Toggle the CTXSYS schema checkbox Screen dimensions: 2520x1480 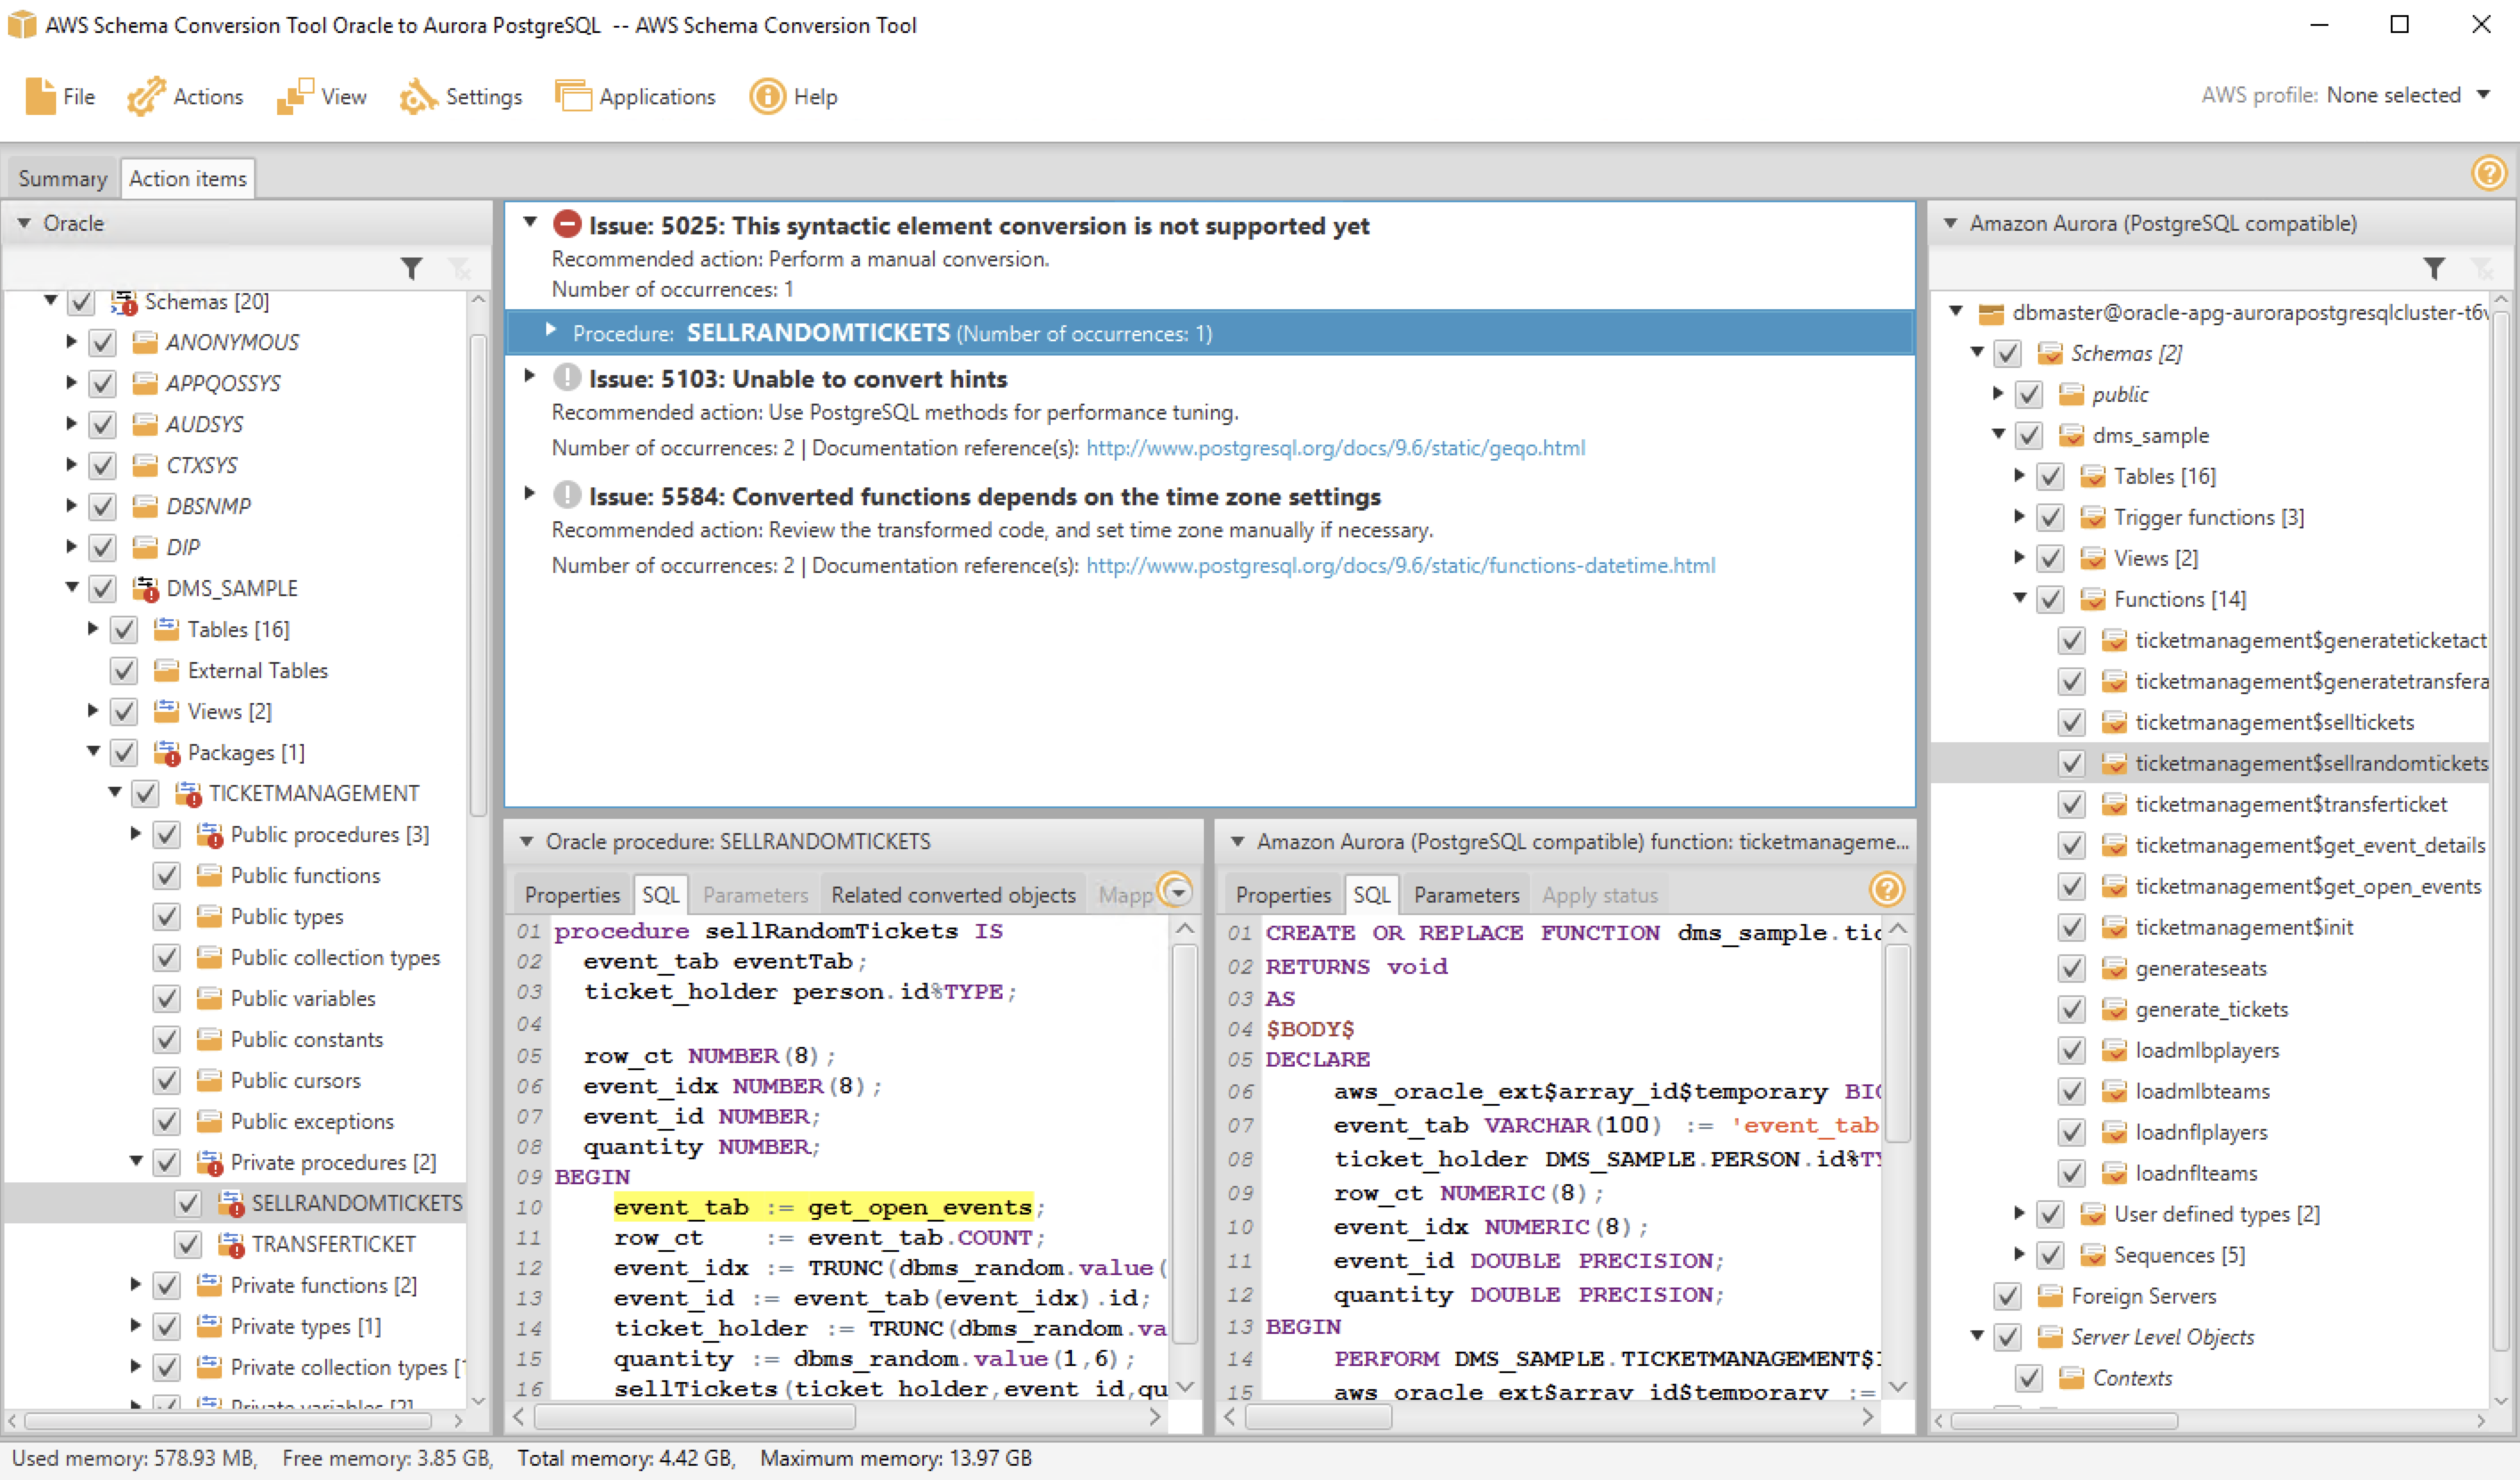point(102,465)
